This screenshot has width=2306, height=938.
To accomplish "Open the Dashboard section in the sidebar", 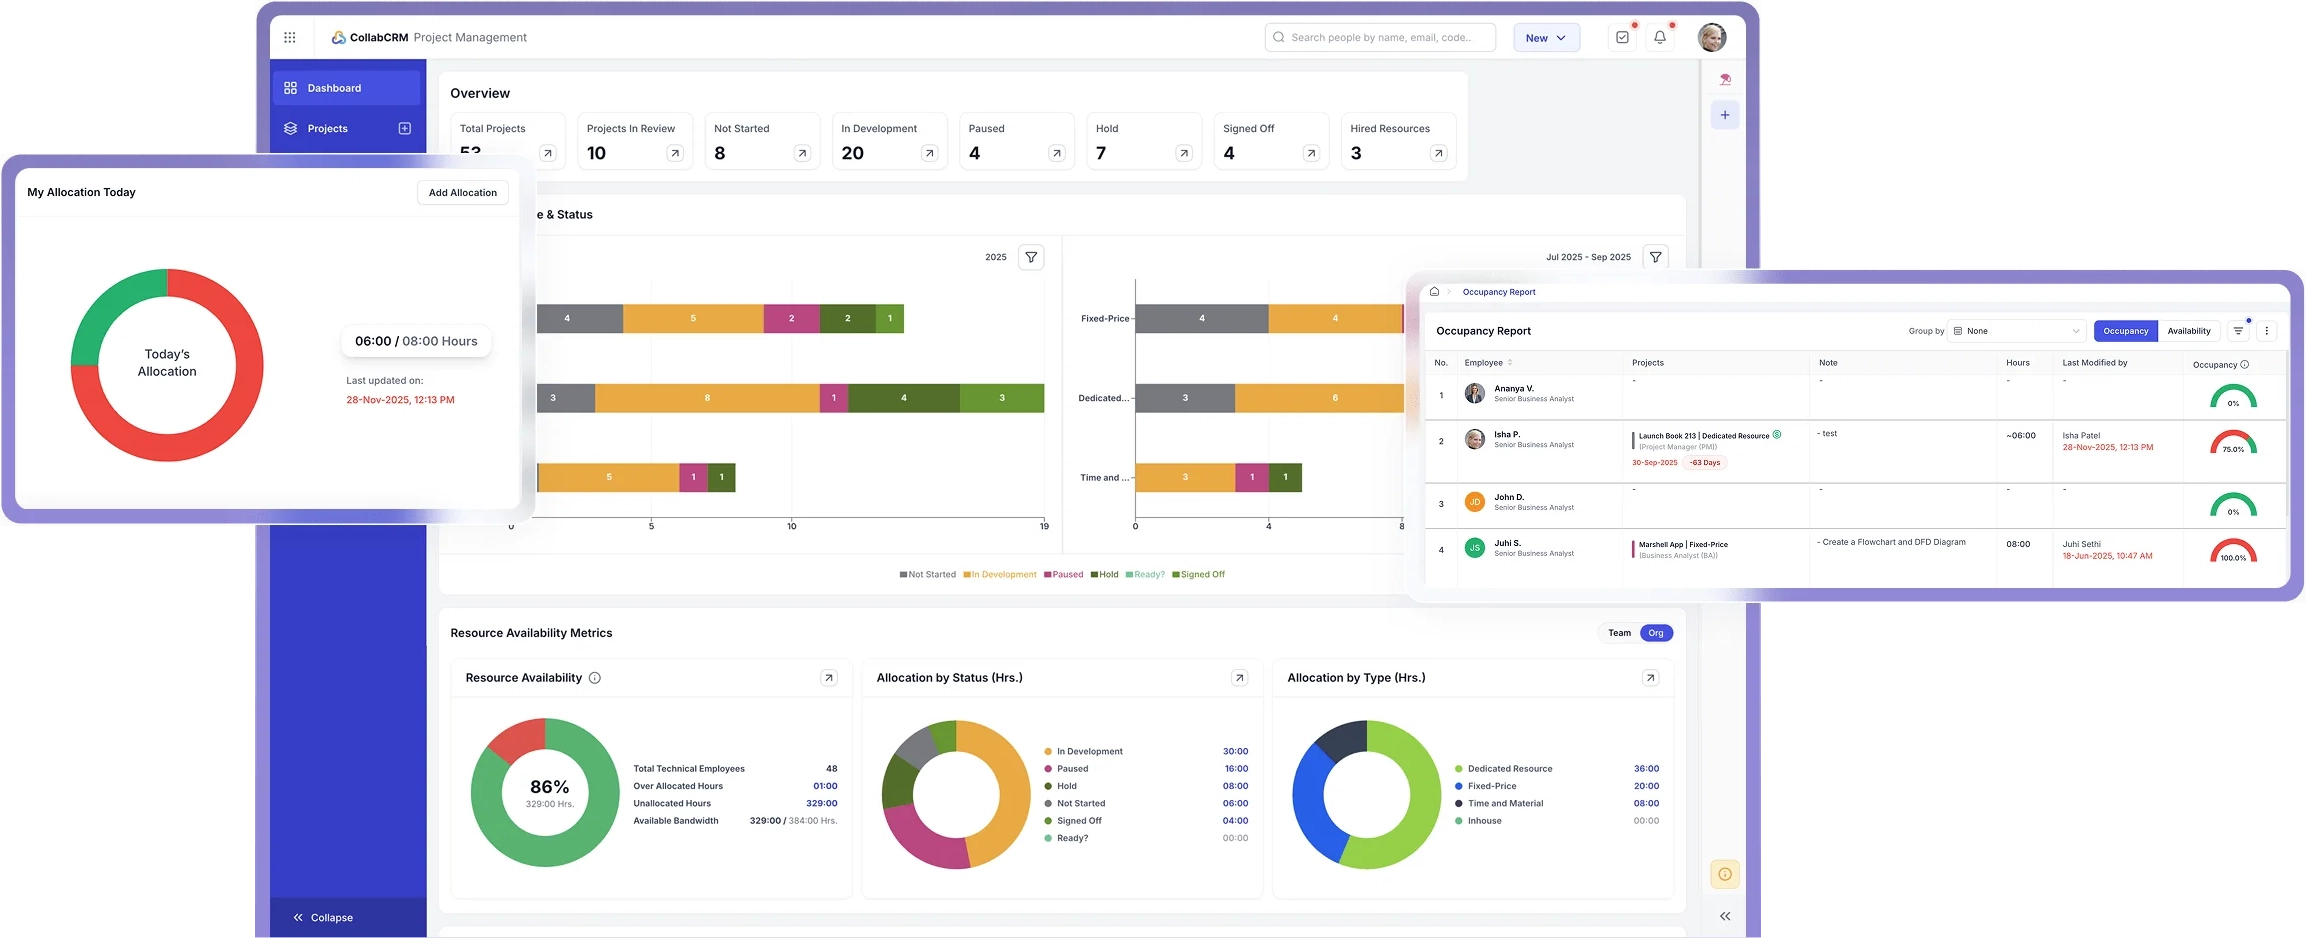I will point(333,88).
